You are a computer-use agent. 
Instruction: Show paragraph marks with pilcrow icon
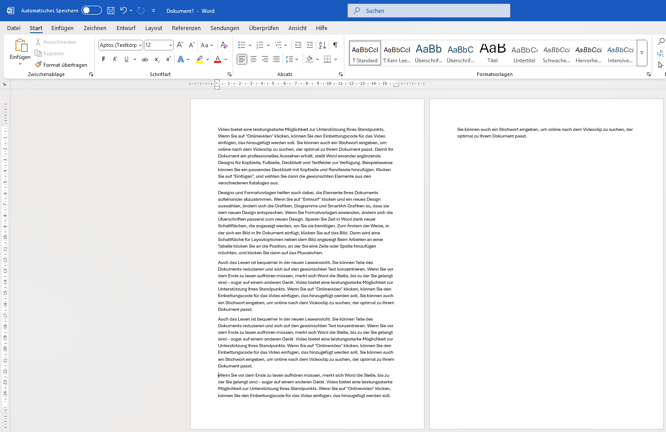pos(335,45)
